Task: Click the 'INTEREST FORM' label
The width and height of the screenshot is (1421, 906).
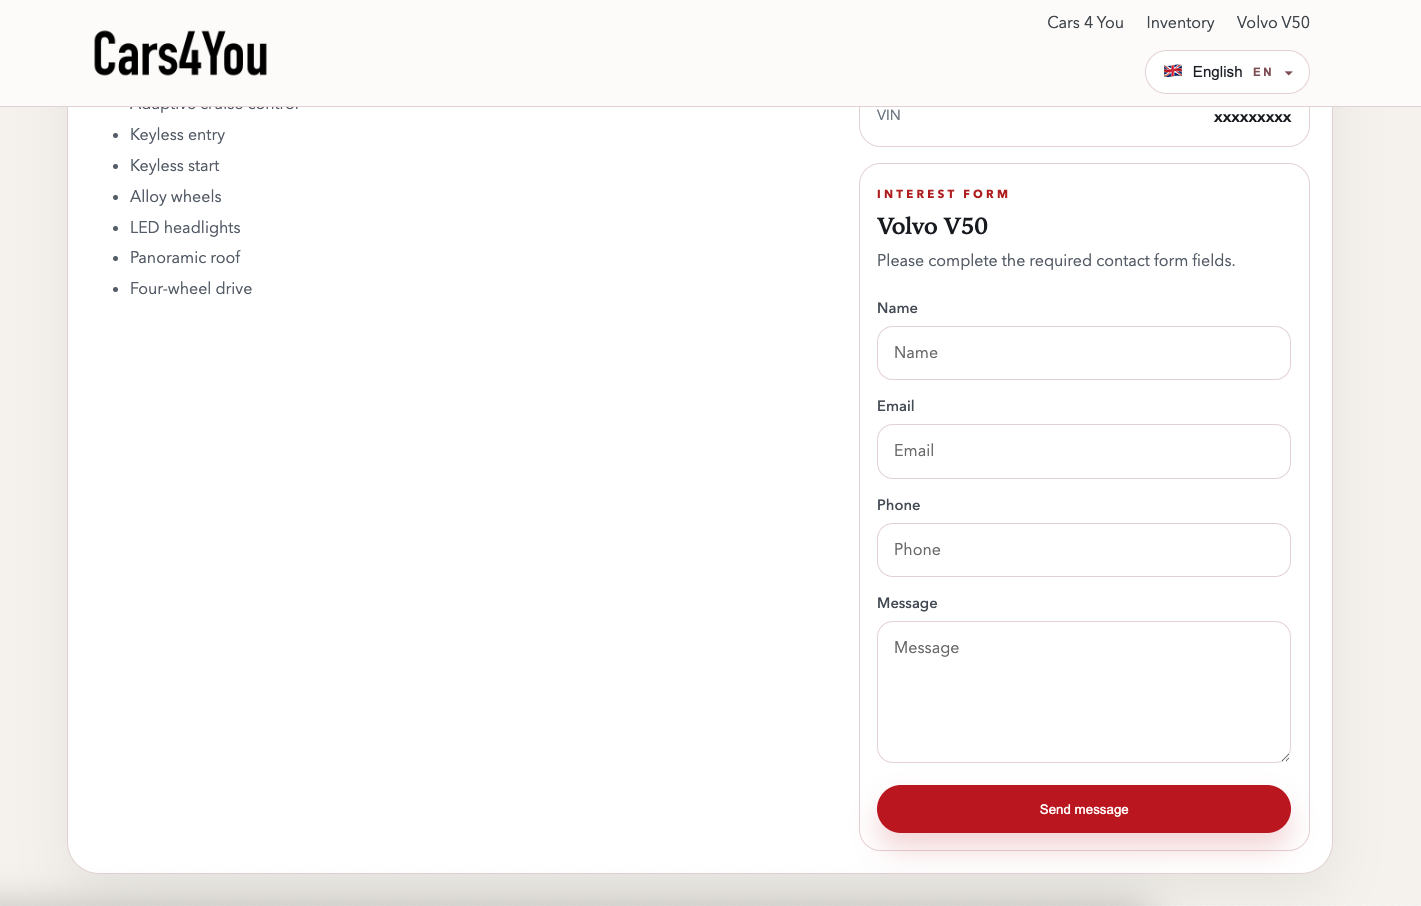Action: [x=943, y=194]
